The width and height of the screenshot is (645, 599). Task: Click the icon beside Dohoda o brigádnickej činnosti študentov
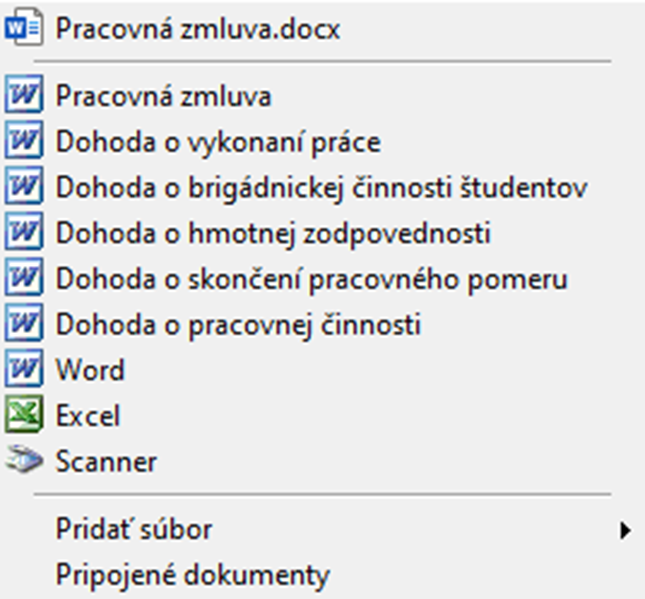[x=23, y=186]
